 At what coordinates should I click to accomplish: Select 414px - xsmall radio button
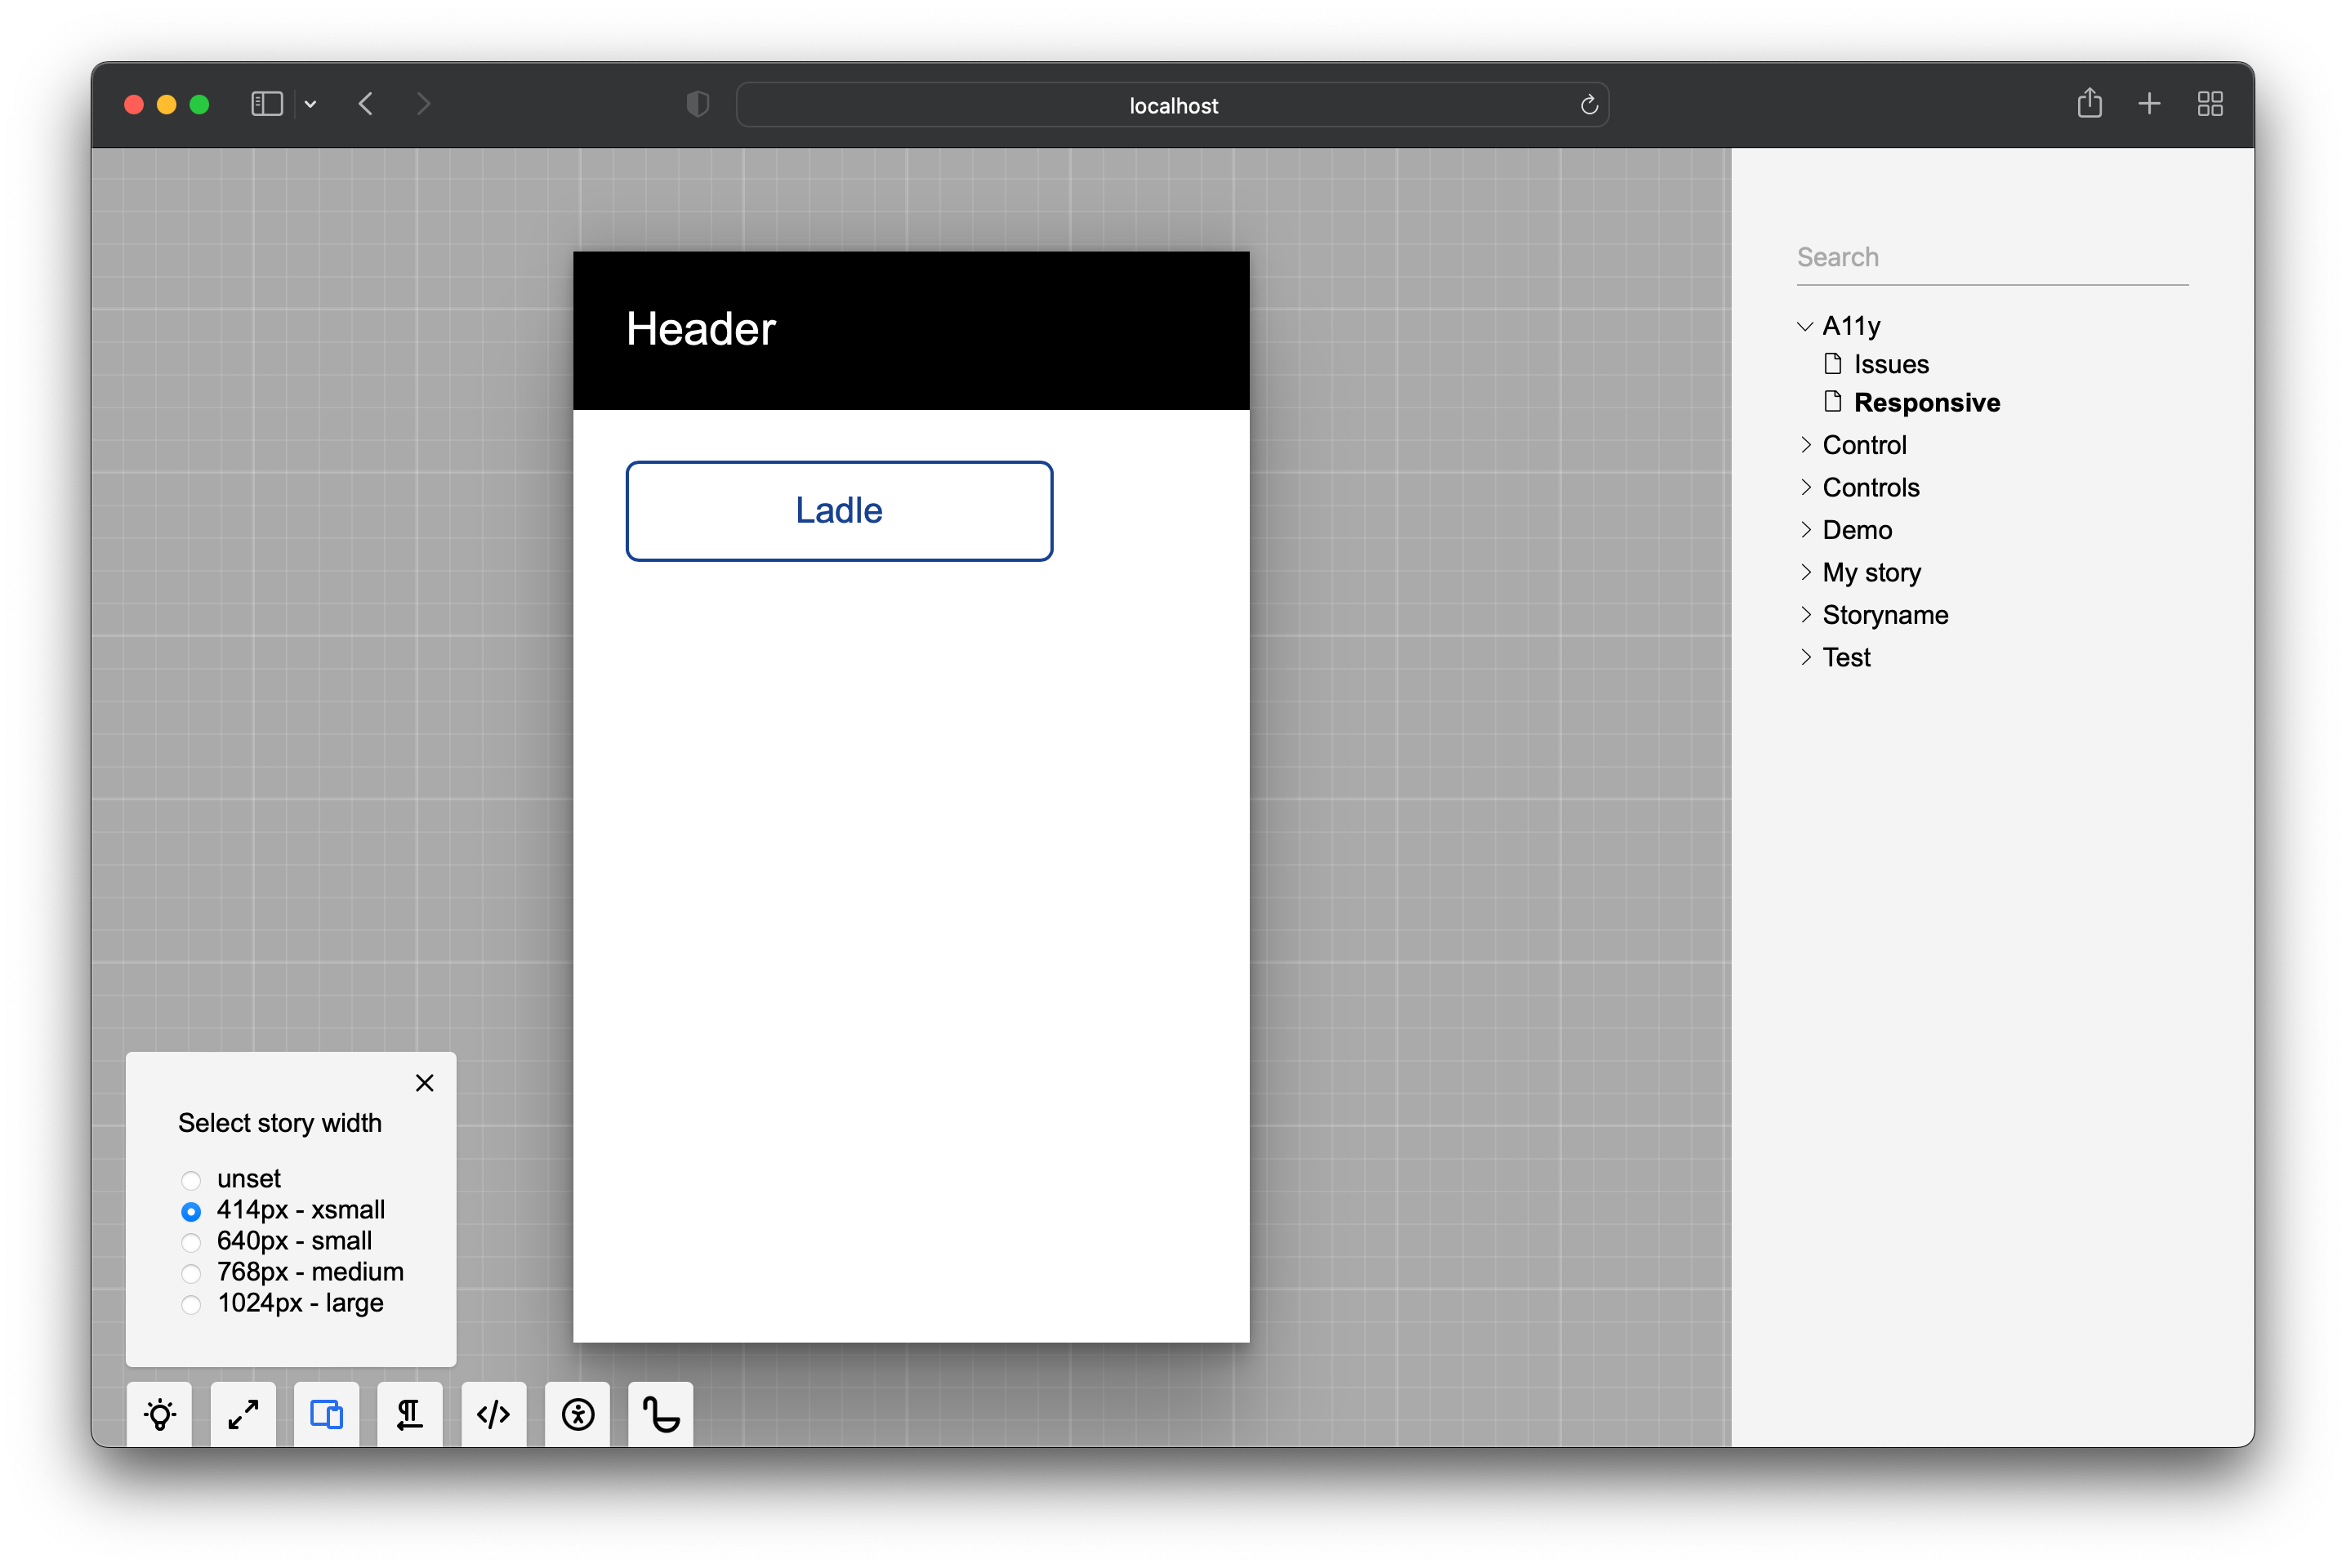(189, 1209)
